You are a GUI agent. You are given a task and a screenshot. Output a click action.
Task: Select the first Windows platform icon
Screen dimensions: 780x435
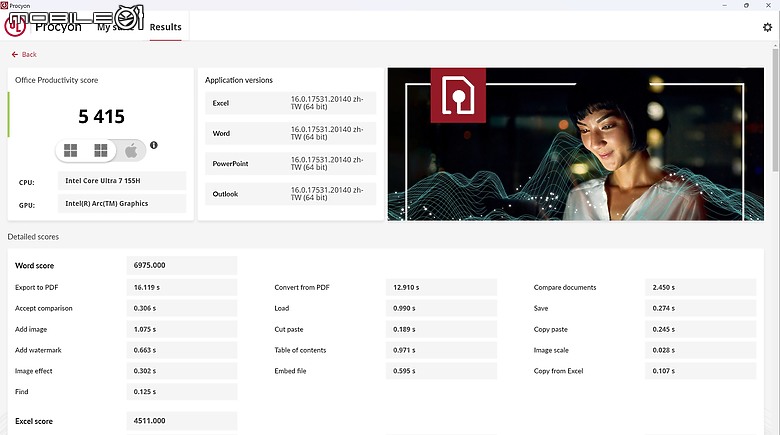click(71, 150)
